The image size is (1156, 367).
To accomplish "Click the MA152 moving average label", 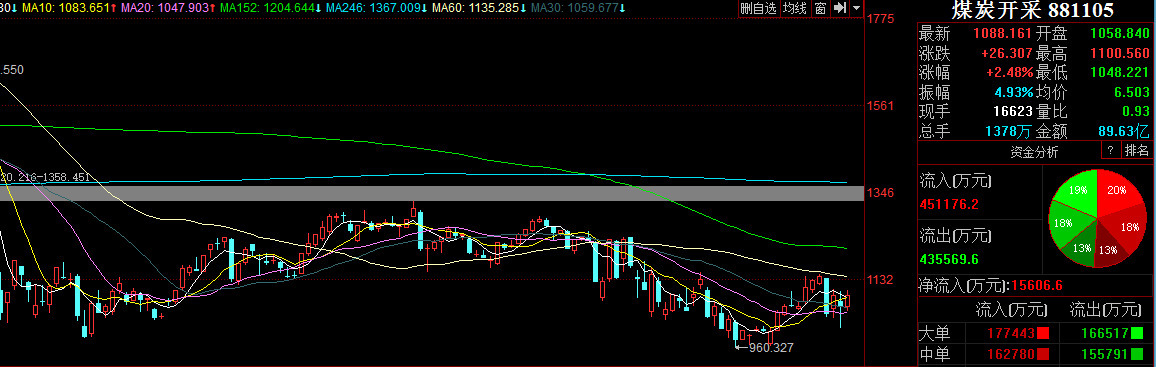I will coord(271,8).
